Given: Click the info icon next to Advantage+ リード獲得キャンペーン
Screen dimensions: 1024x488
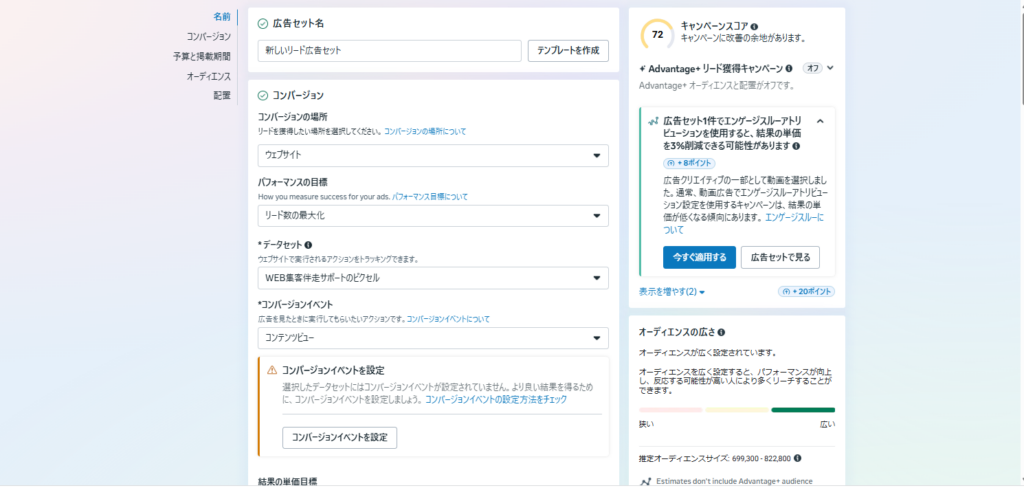Looking at the screenshot, I should (x=789, y=69).
